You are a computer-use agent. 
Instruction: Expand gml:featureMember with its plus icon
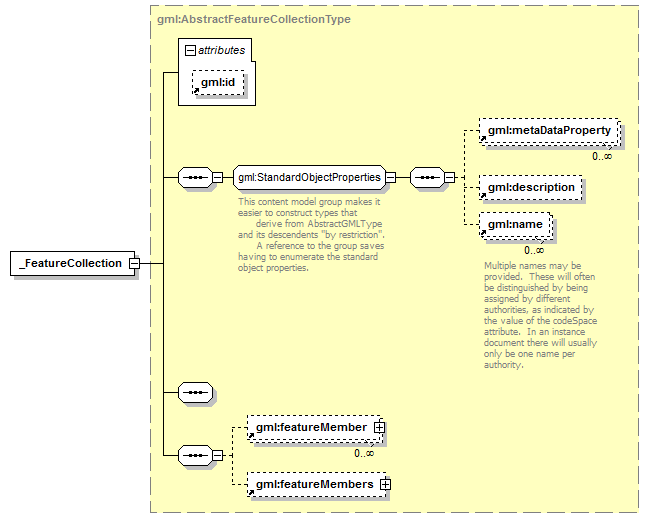pos(379,428)
